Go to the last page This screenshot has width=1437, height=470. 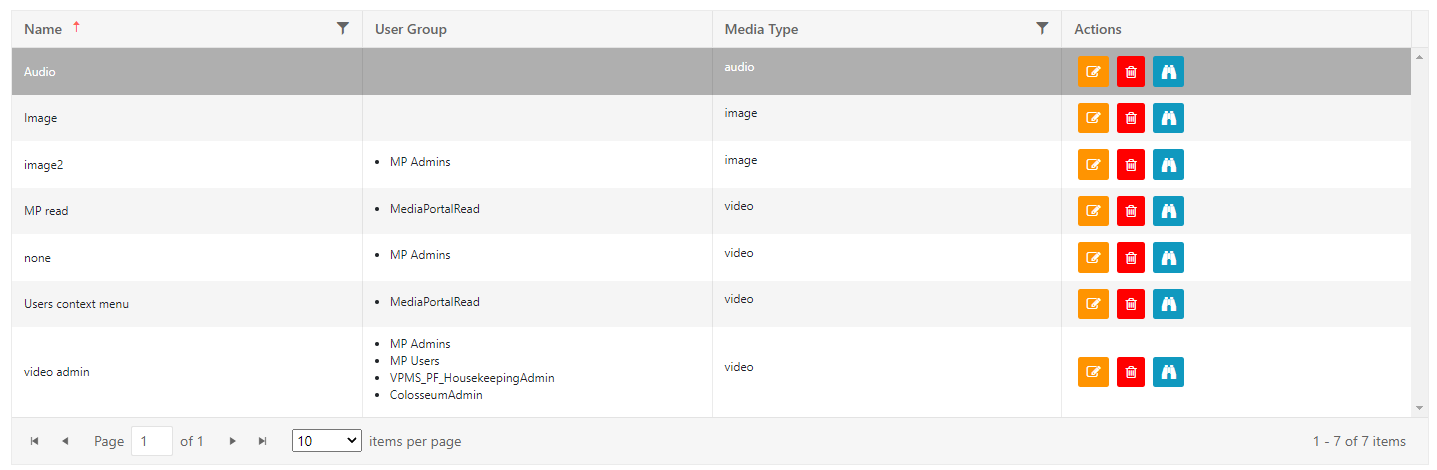coord(263,441)
